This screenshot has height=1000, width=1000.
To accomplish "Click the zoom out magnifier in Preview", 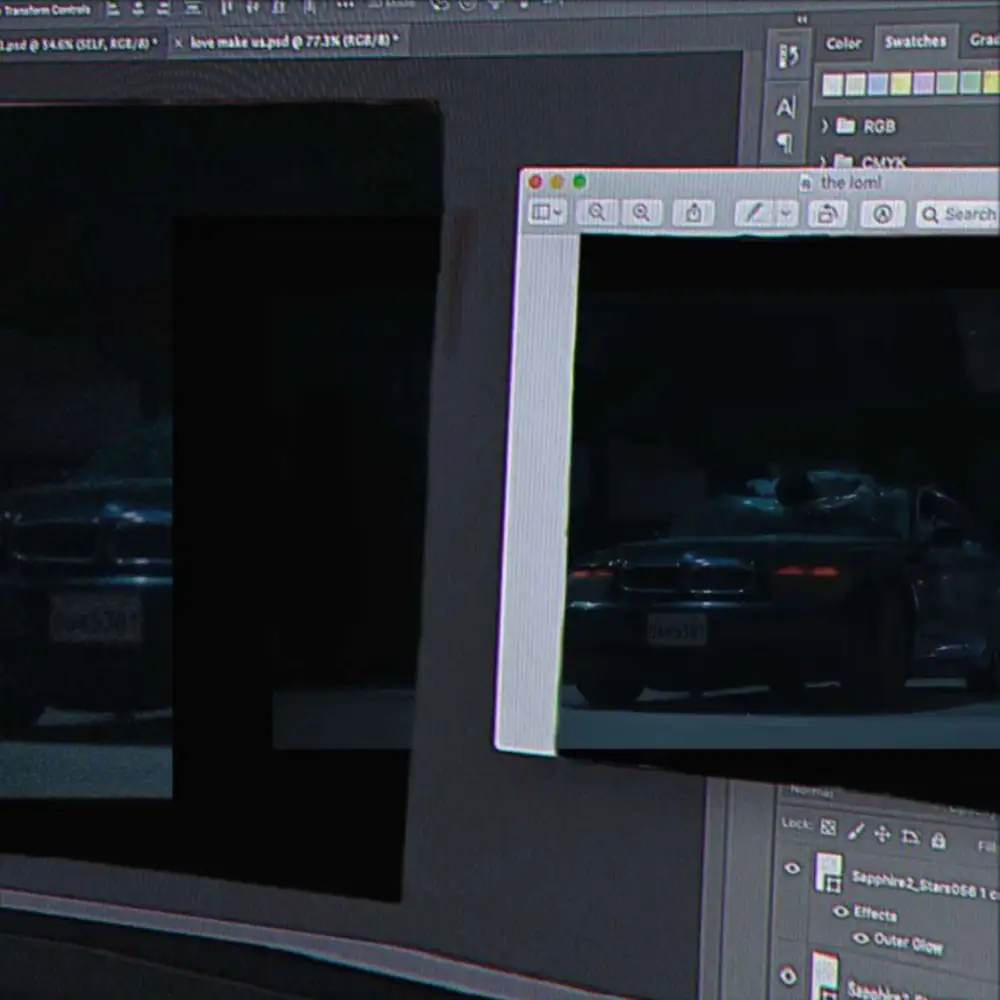I will (x=597, y=212).
